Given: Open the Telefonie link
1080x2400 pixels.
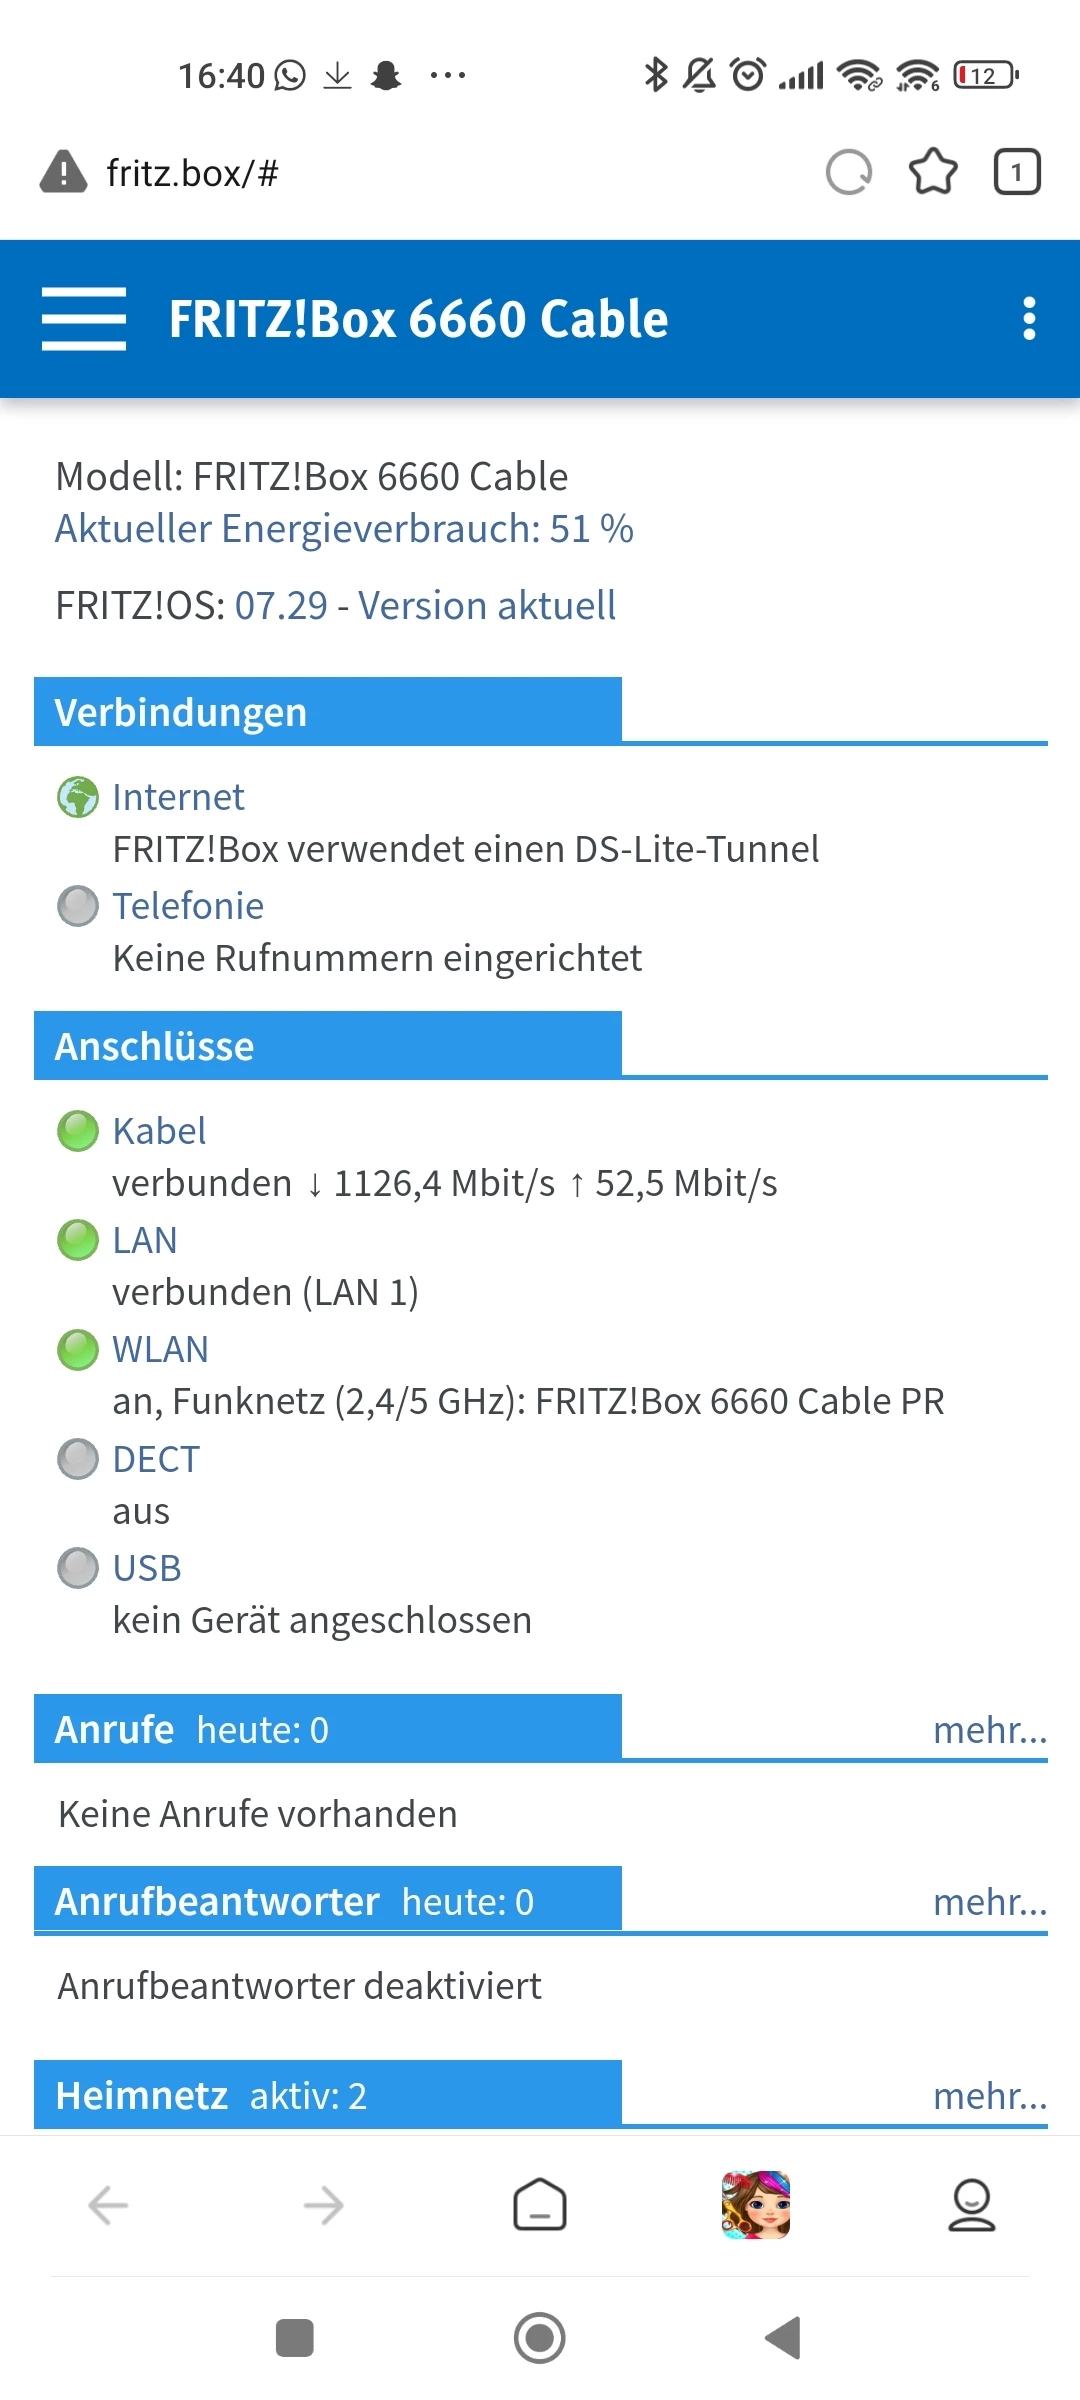Looking at the screenshot, I should 188,906.
